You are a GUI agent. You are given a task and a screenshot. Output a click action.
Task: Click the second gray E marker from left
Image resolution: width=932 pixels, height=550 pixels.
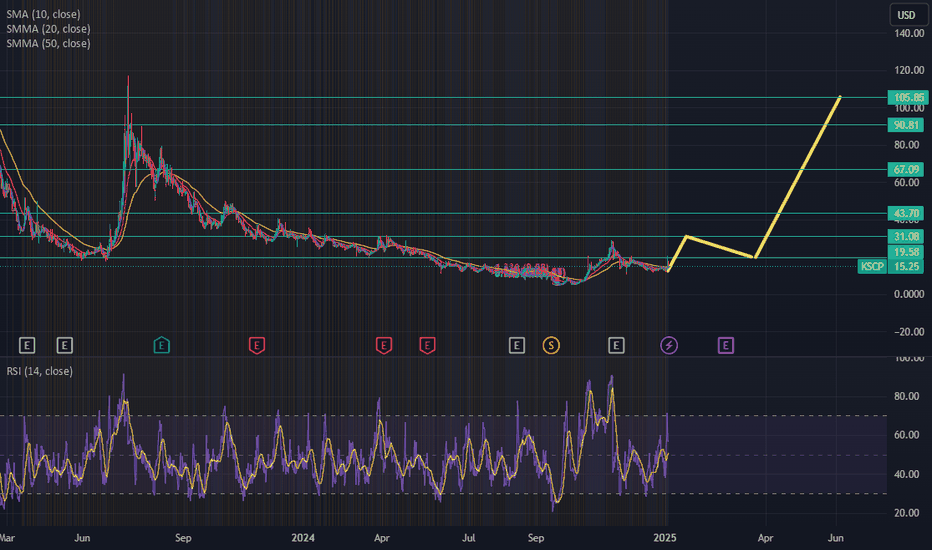(65, 345)
